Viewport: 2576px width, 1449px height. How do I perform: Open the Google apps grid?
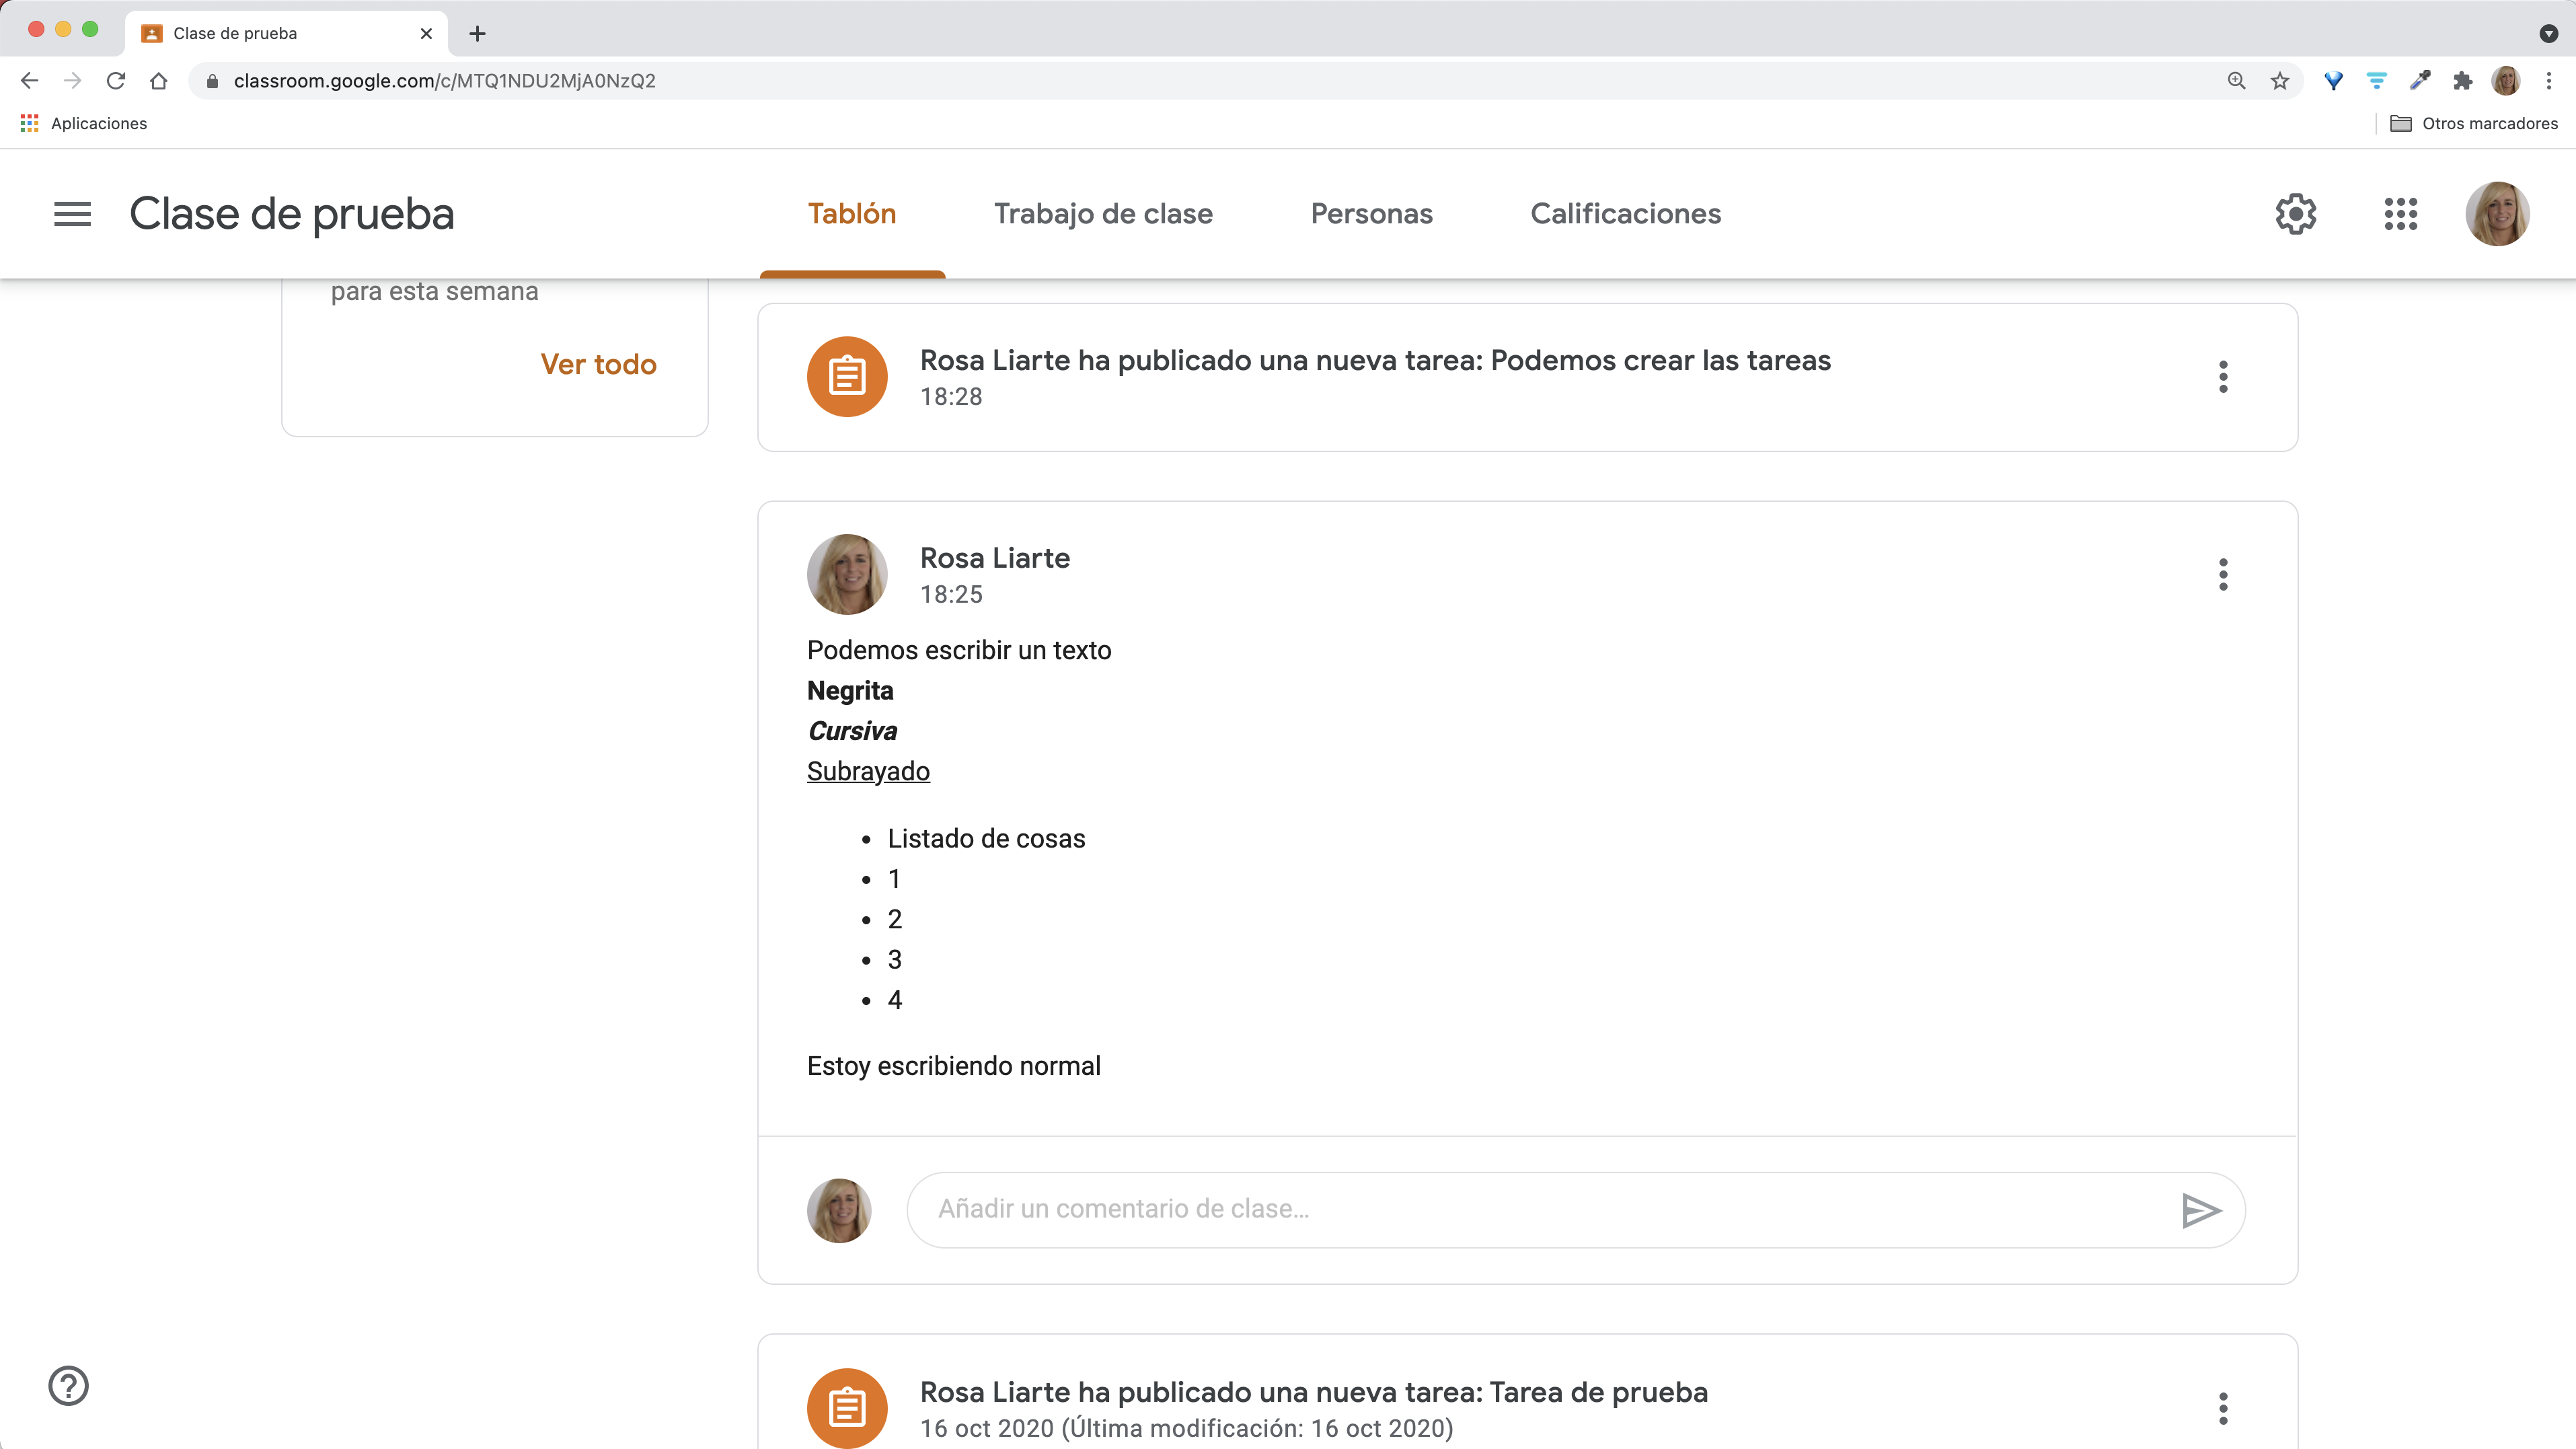pyautogui.click(x=2400, y=214)
